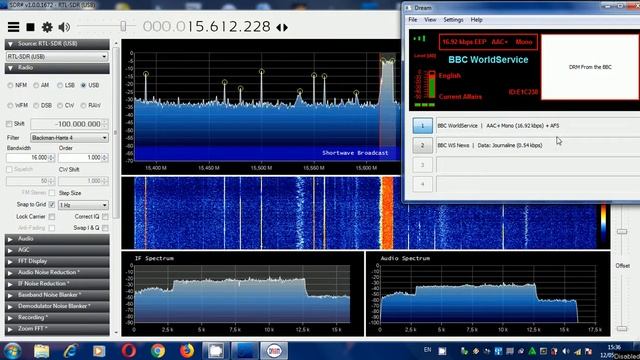Screen dimensions: 640x360
Task: Expand the IF Noise Reduction panel
Action: [x=57, y=284]
